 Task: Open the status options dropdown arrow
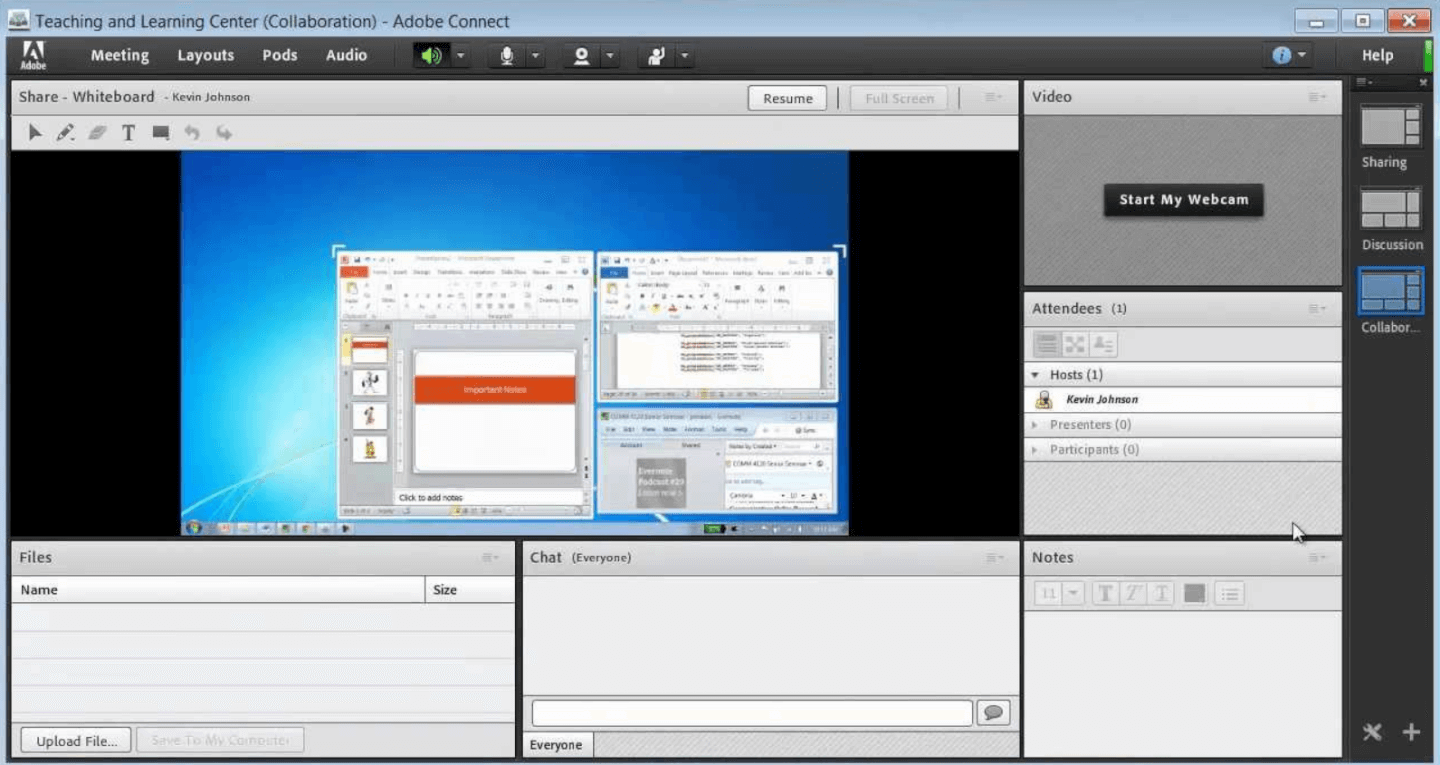point(685,56)
